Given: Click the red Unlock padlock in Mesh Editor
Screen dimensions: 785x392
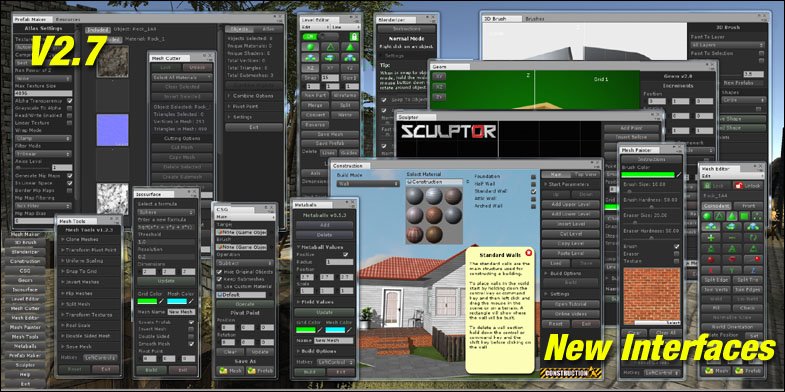Looking at the screenshot, I should tap(738, 186).
